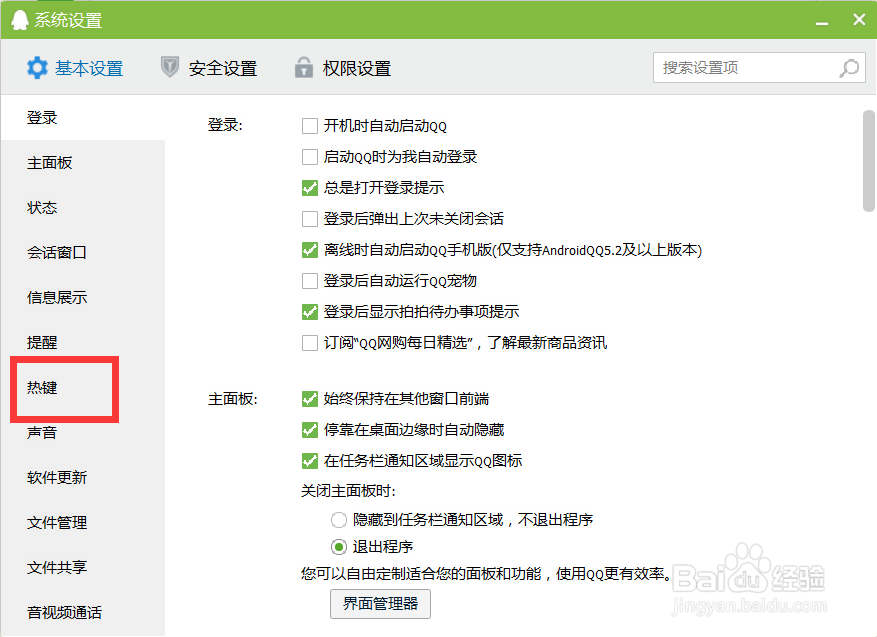Enable 开机时自动启动QQ checkbox
This screenshot has height=637, width=877.
tap(310, 126)
